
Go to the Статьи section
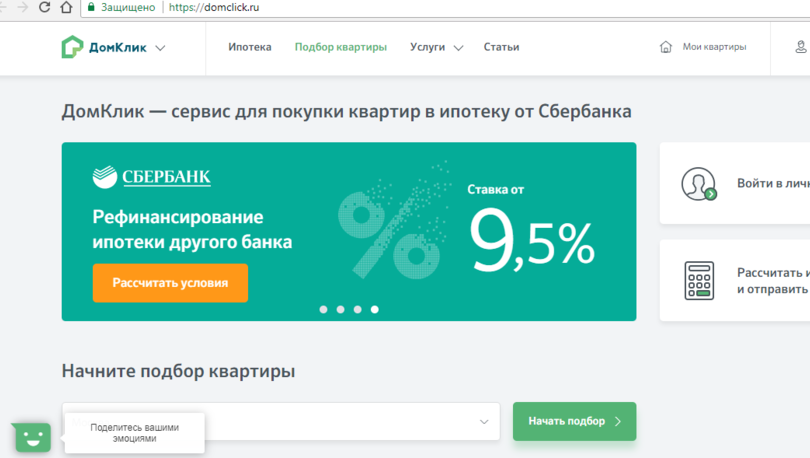(501, 47)
